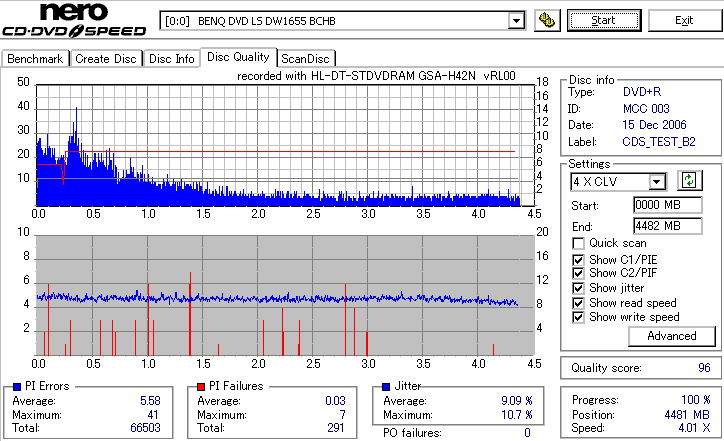Toggle Show C2/PIF checkbox
724x441 pixels.
(x=578, y=273)
